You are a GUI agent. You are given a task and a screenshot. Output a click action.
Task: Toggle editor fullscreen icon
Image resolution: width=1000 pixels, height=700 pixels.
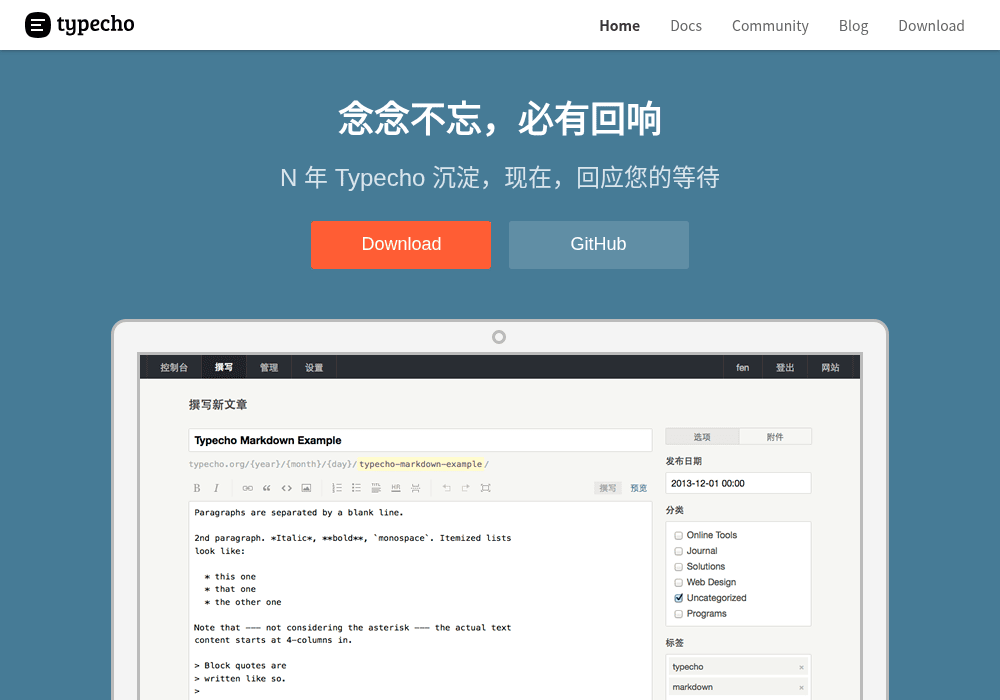[x=485, y=488]
